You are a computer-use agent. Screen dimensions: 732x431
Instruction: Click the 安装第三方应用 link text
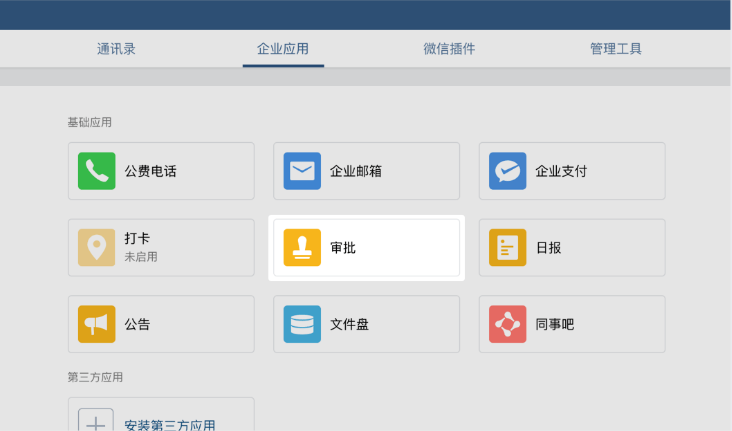pos(170,424)
